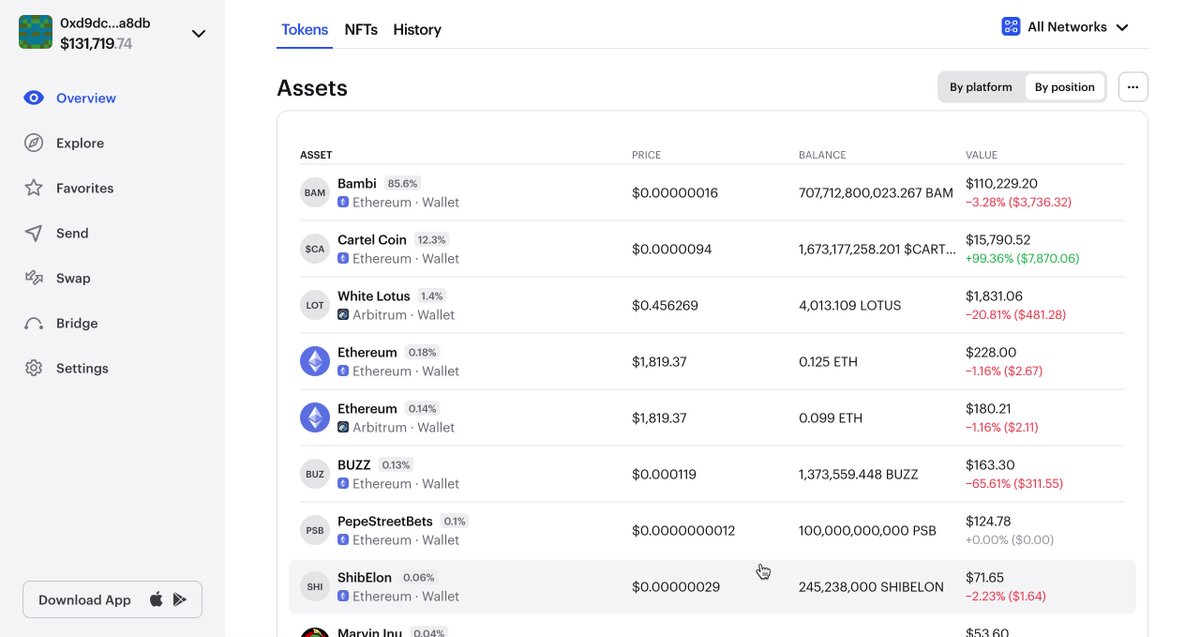
Task: Click the All Networks grid icon
Action: click(x=1011, y=27)
